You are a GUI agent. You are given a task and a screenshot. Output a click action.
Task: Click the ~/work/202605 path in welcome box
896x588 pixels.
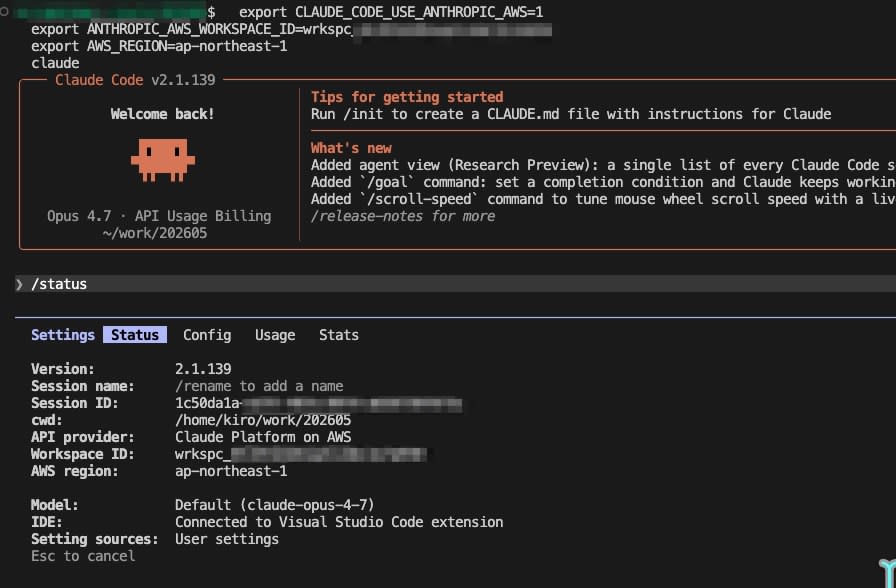[x=155, y=233]
